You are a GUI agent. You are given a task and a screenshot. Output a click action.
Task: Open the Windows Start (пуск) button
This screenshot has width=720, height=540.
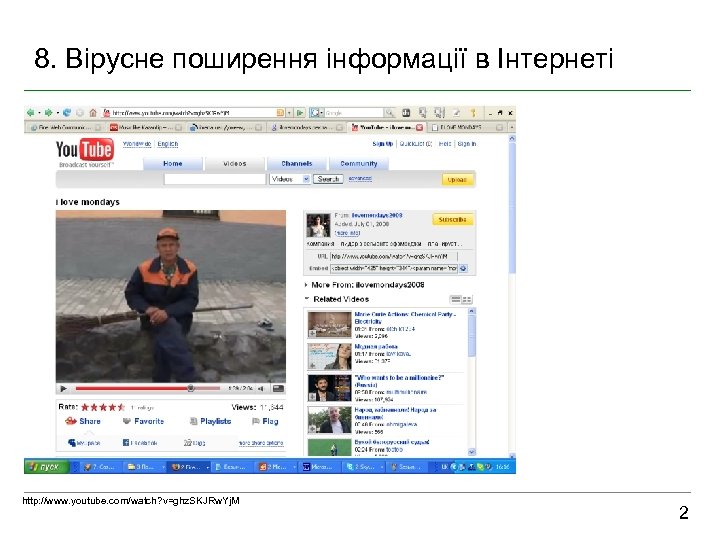click(x=45, y=467)
